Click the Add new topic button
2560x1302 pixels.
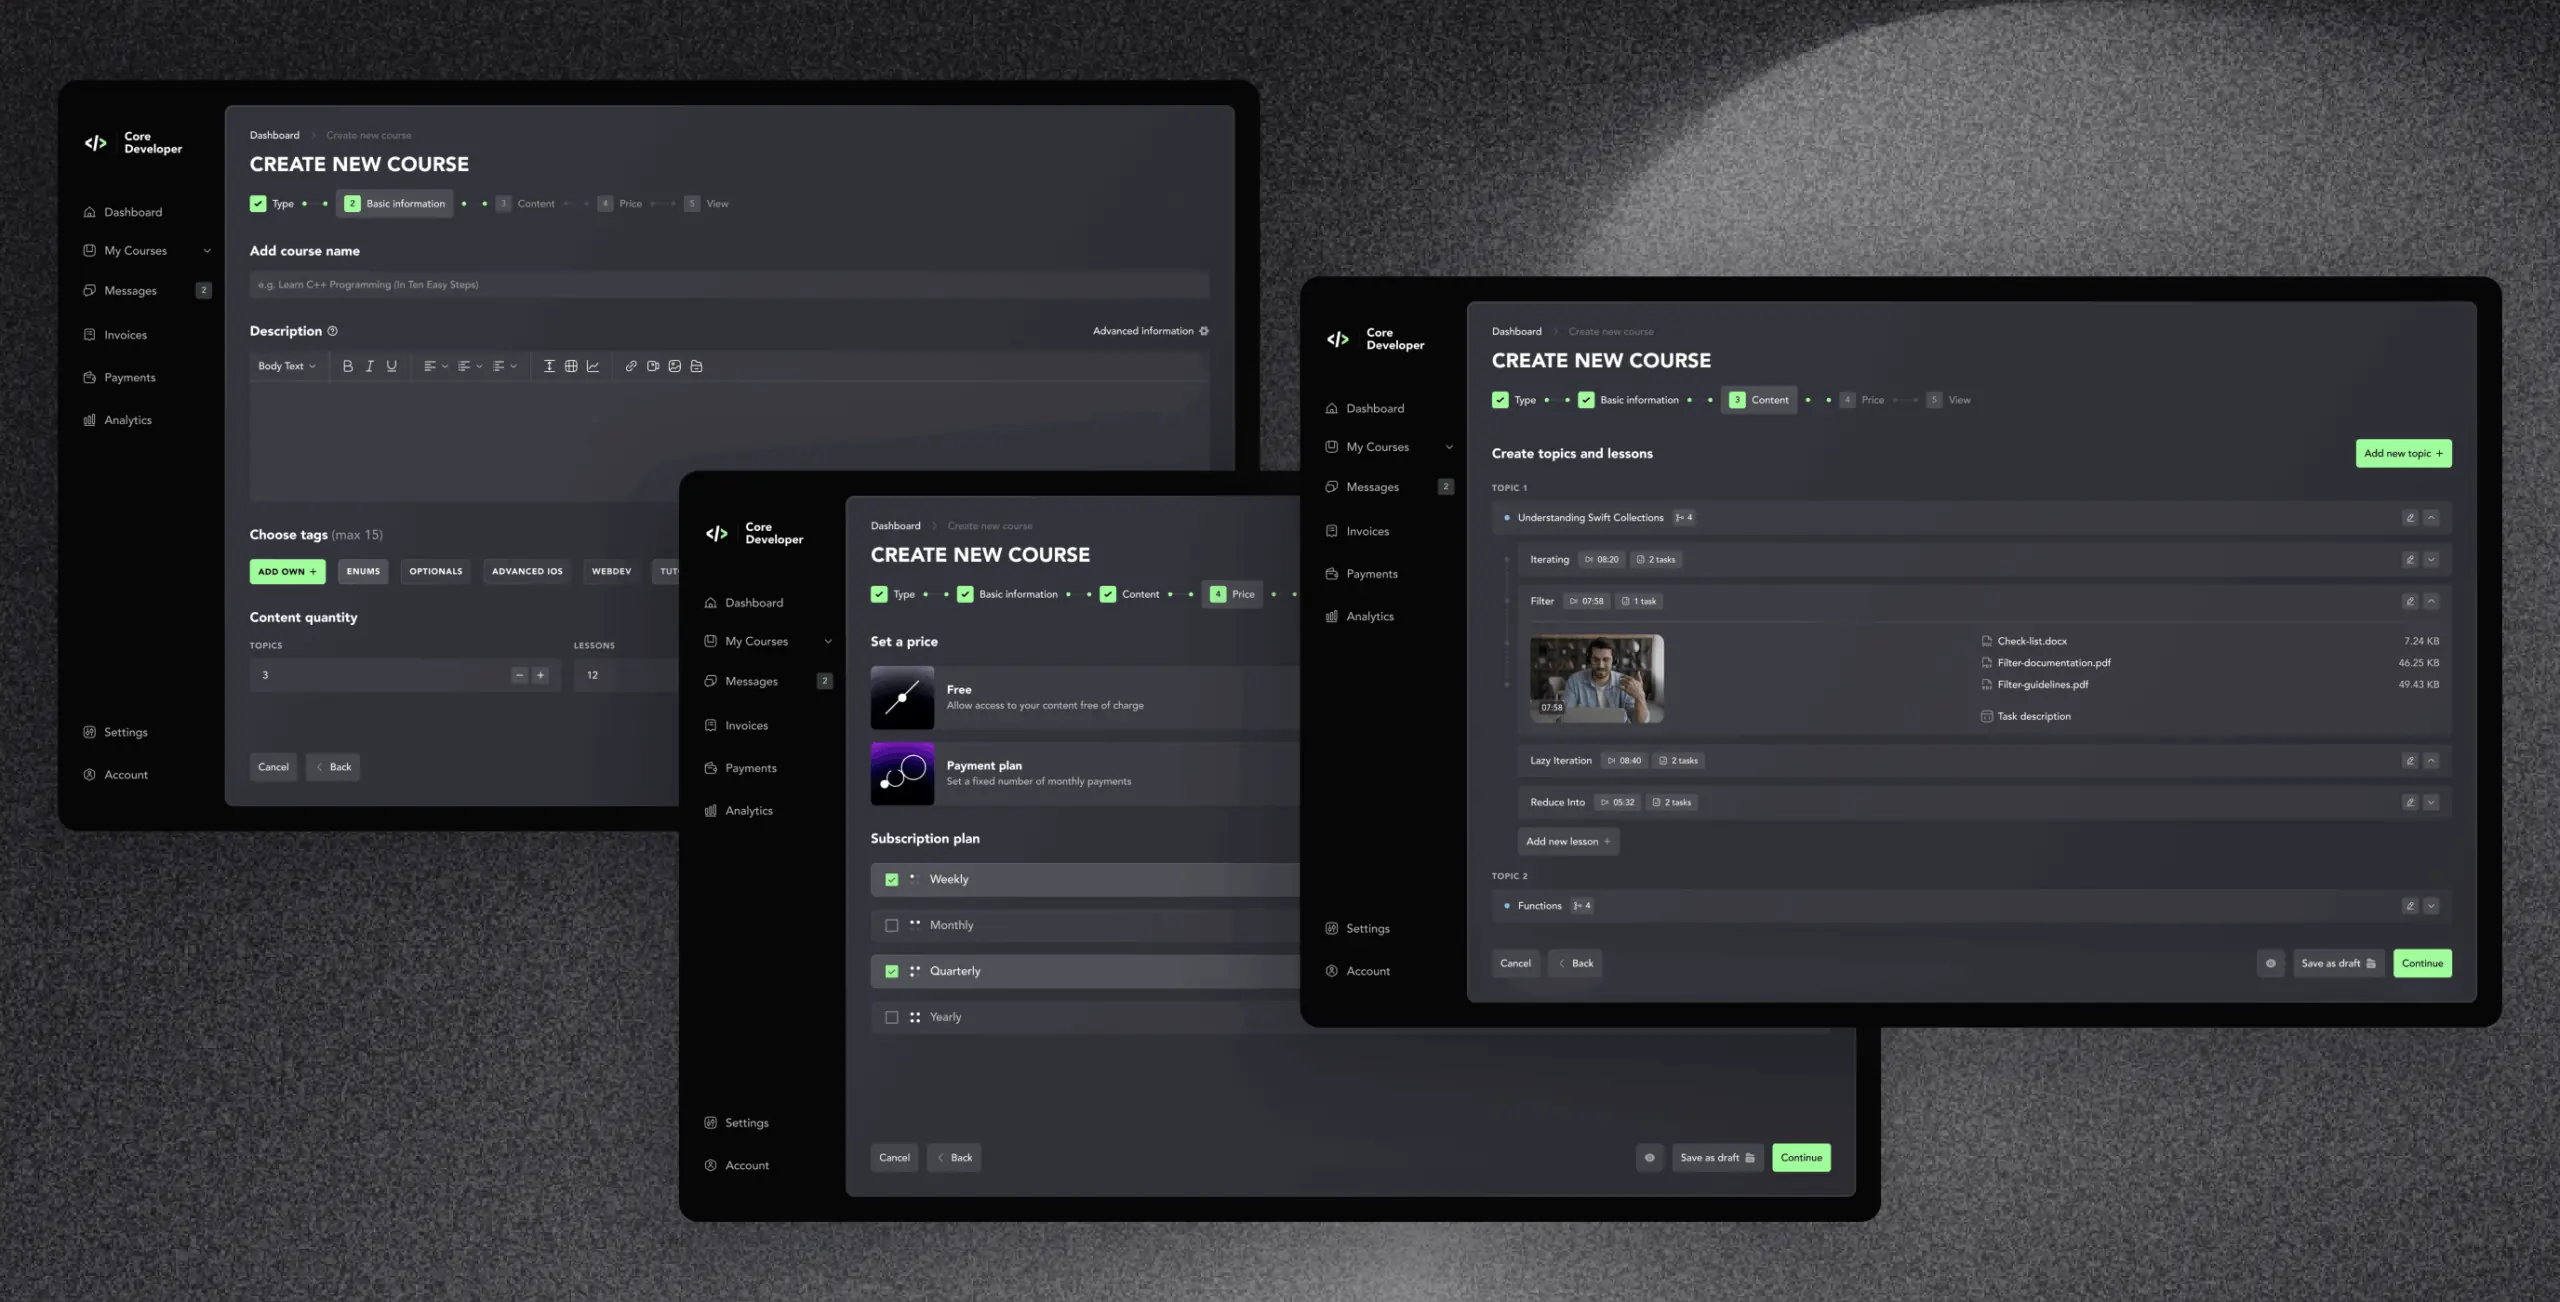click(2402, 453)
